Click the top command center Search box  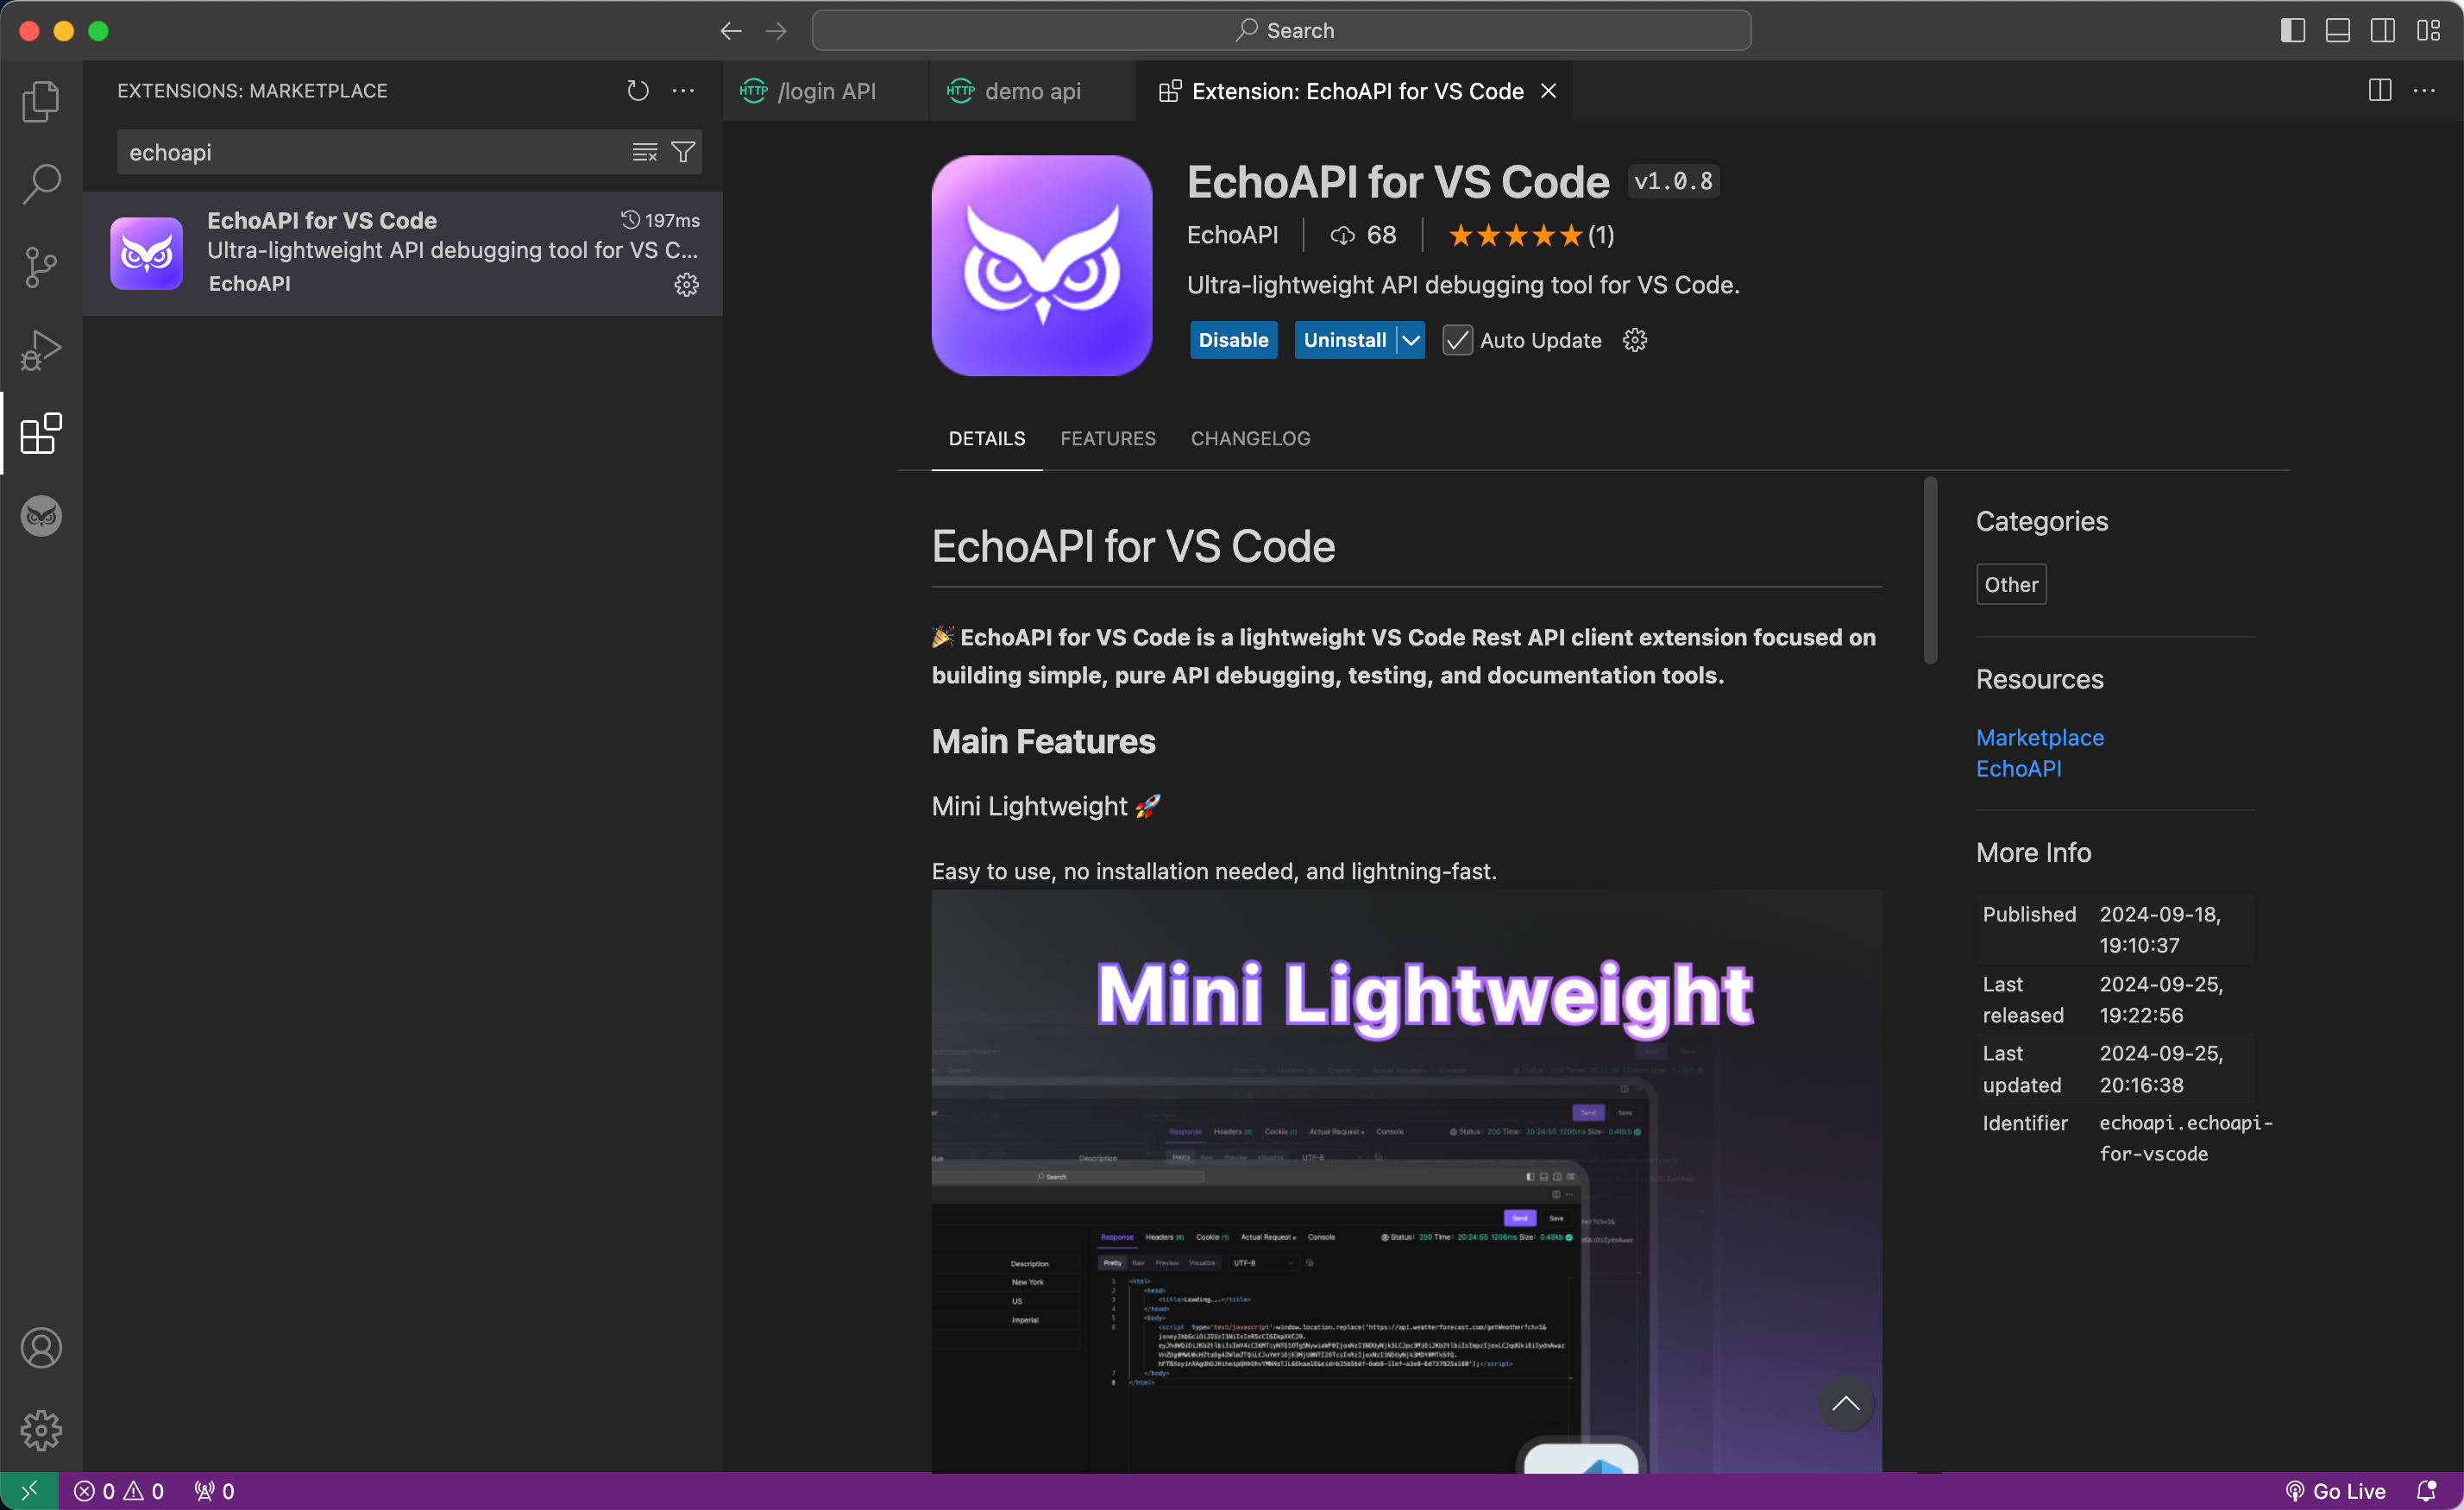(1281, 31)
